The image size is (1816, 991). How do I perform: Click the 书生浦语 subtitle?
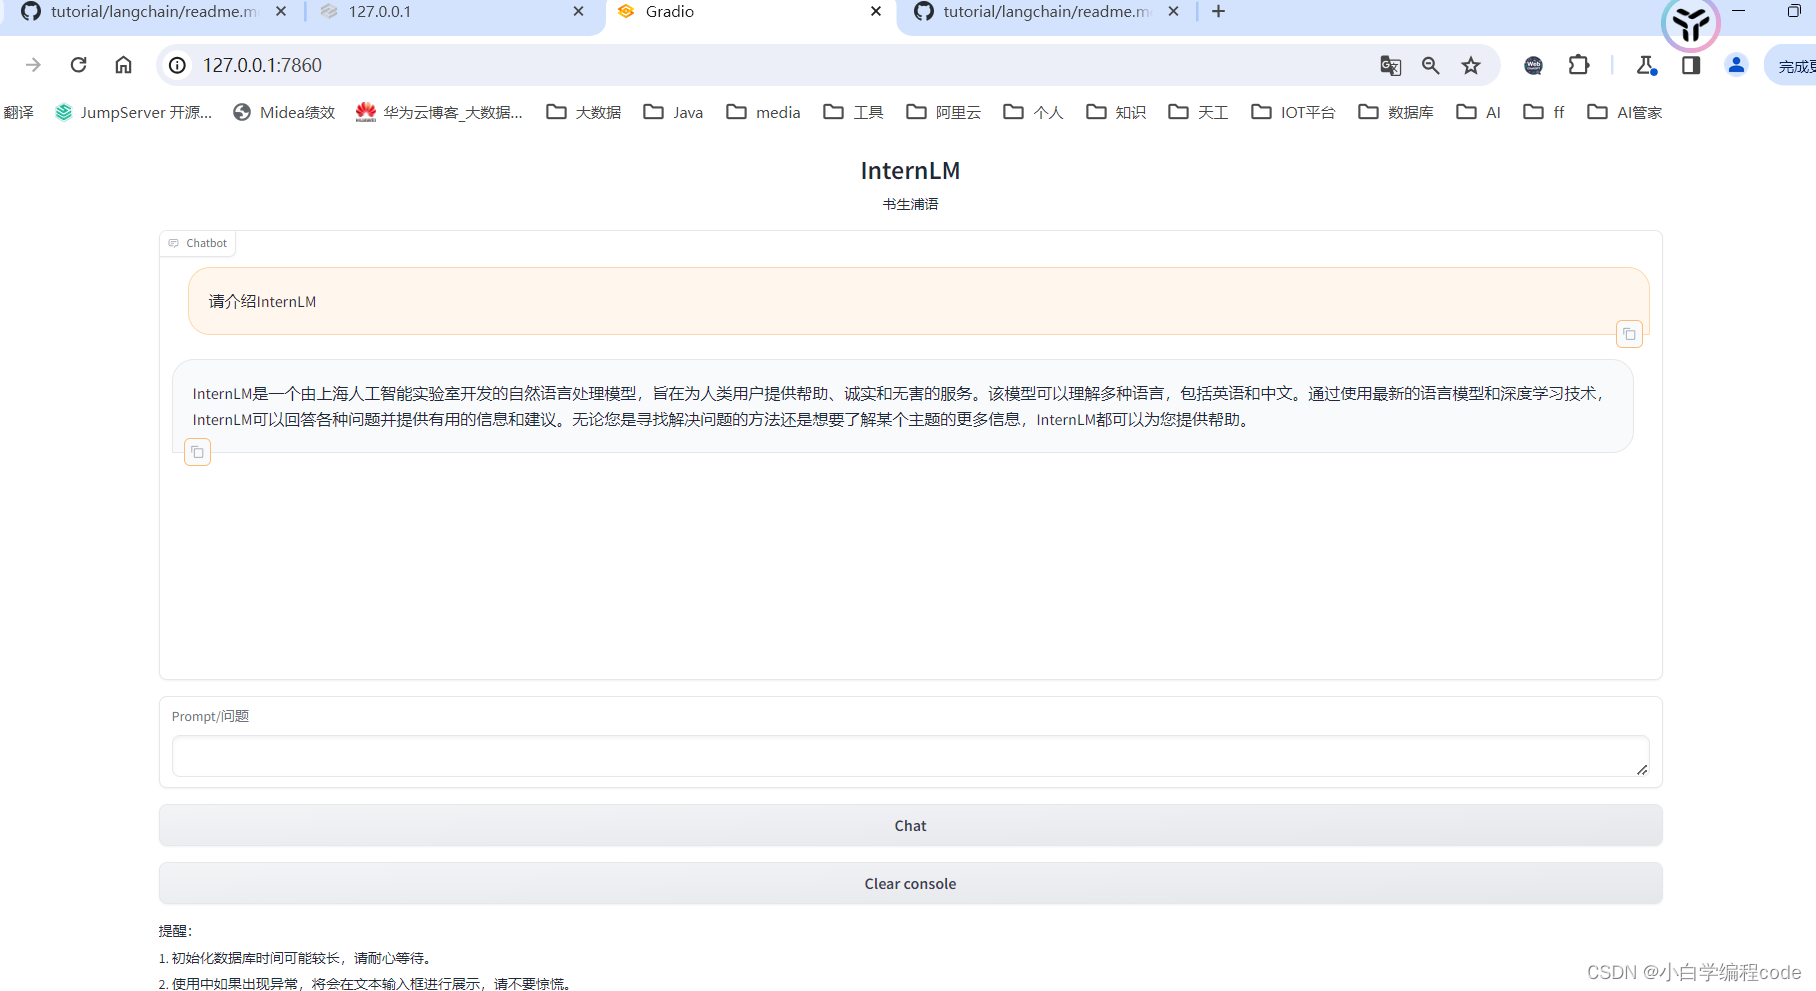click(910, 204)
